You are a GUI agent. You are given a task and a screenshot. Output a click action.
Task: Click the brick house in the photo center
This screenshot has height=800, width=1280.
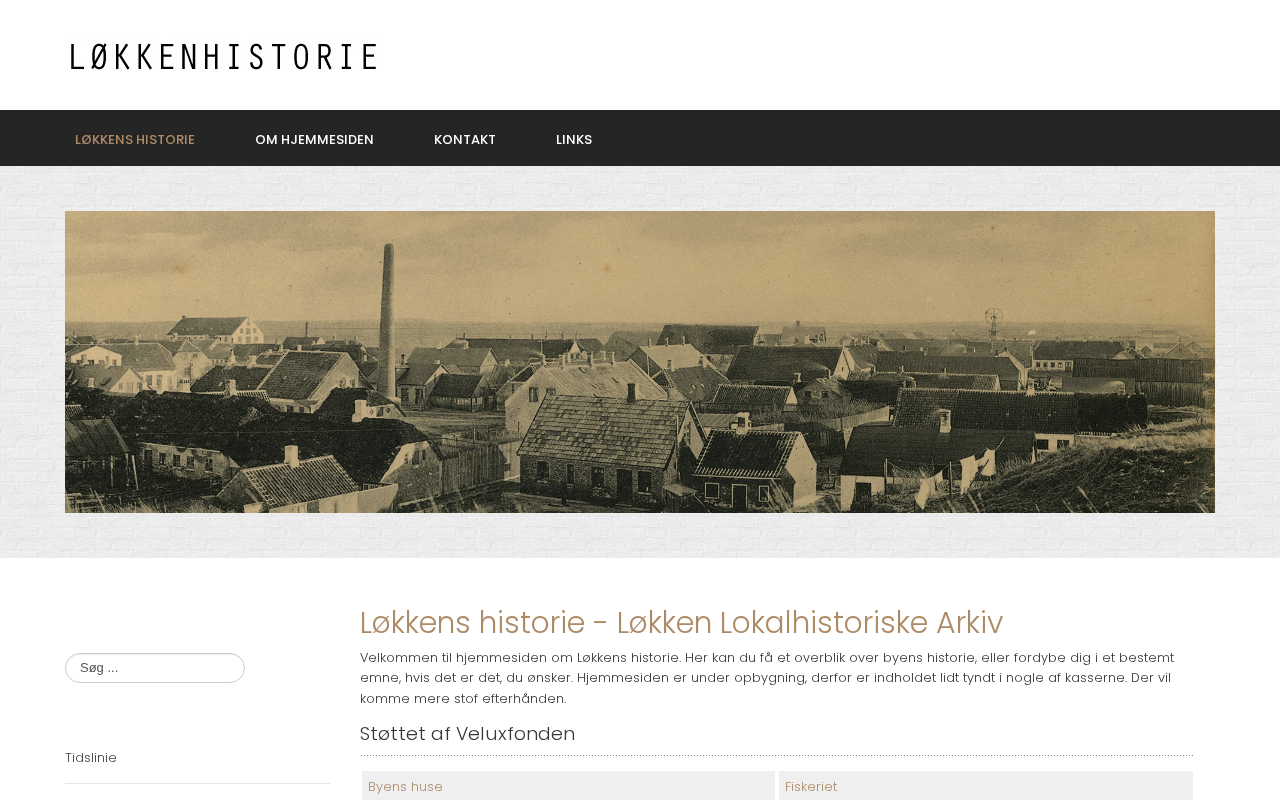point(598,450)
